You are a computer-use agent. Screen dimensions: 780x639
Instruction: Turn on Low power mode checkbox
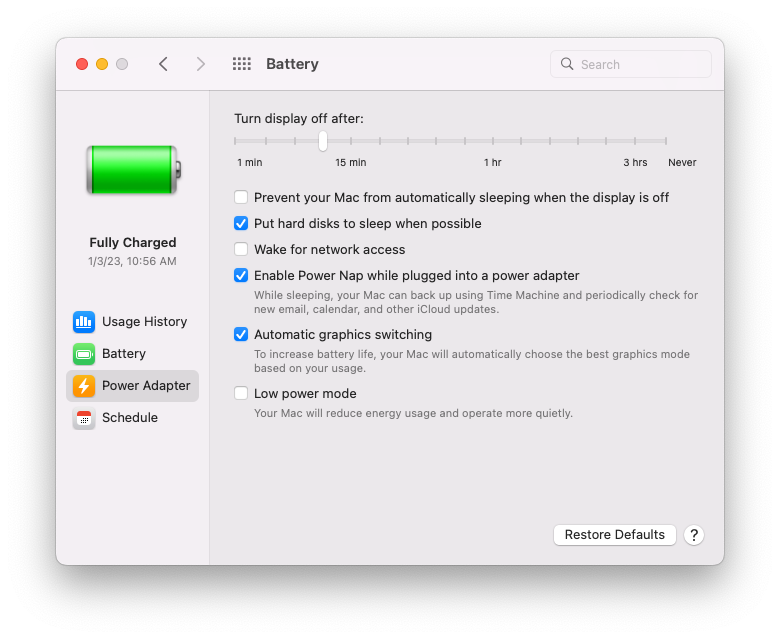[x=241, y=393]
